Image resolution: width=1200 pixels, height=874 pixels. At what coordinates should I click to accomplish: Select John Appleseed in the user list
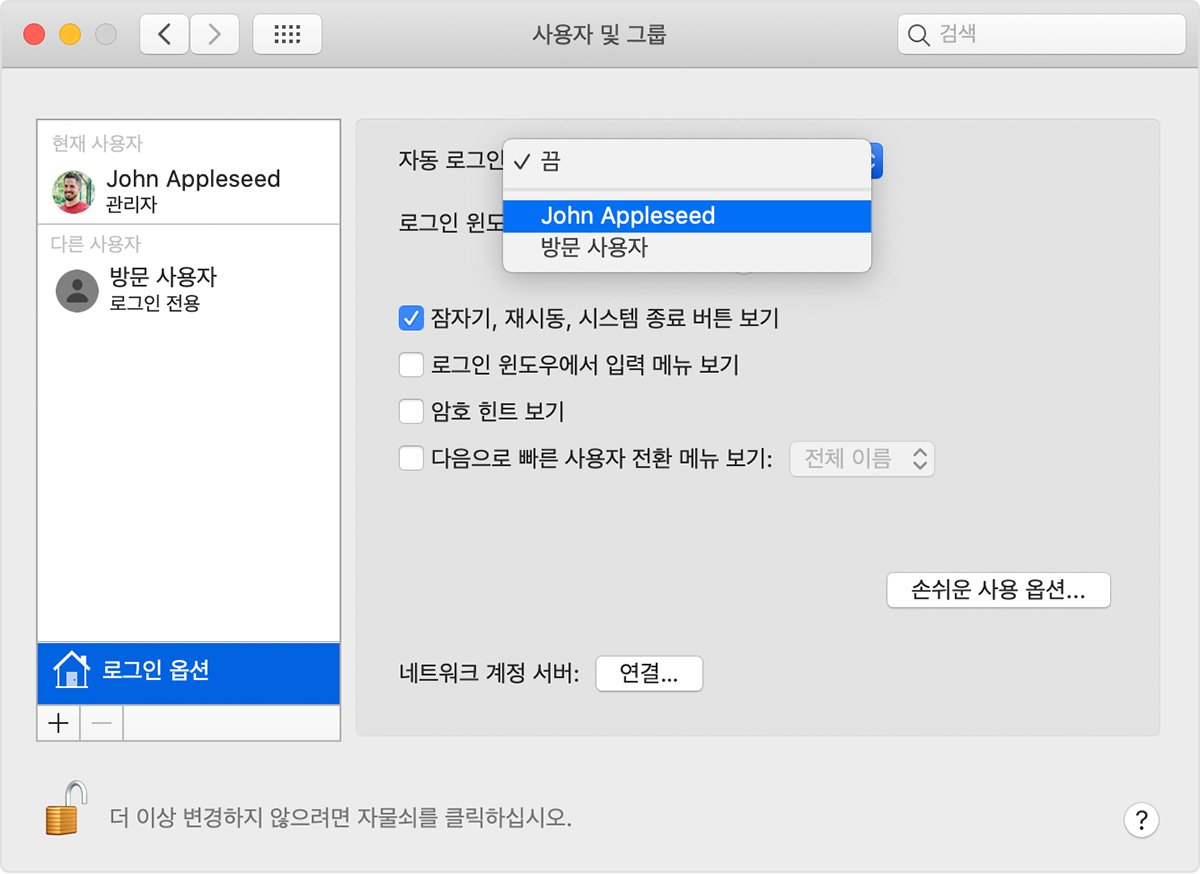pos(188,190)
